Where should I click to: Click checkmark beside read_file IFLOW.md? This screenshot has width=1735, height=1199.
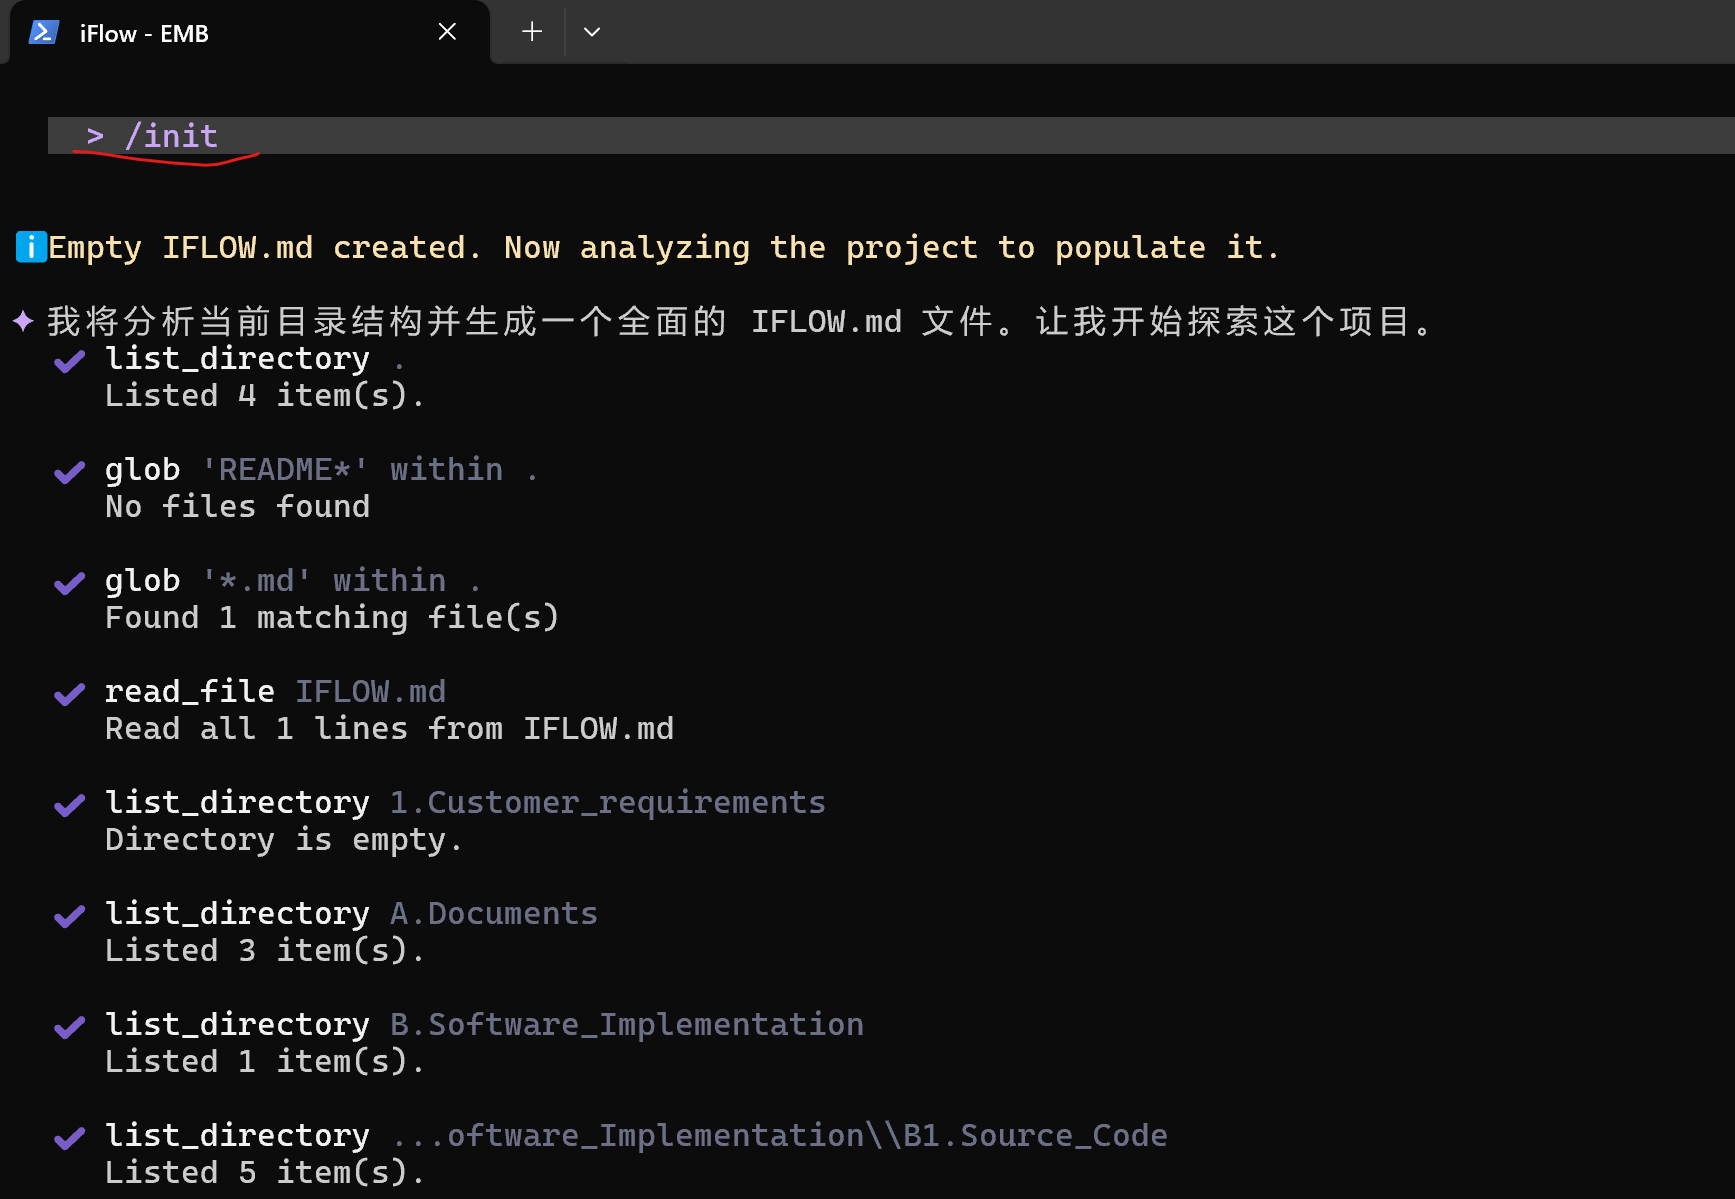click(x=69, y=694)
